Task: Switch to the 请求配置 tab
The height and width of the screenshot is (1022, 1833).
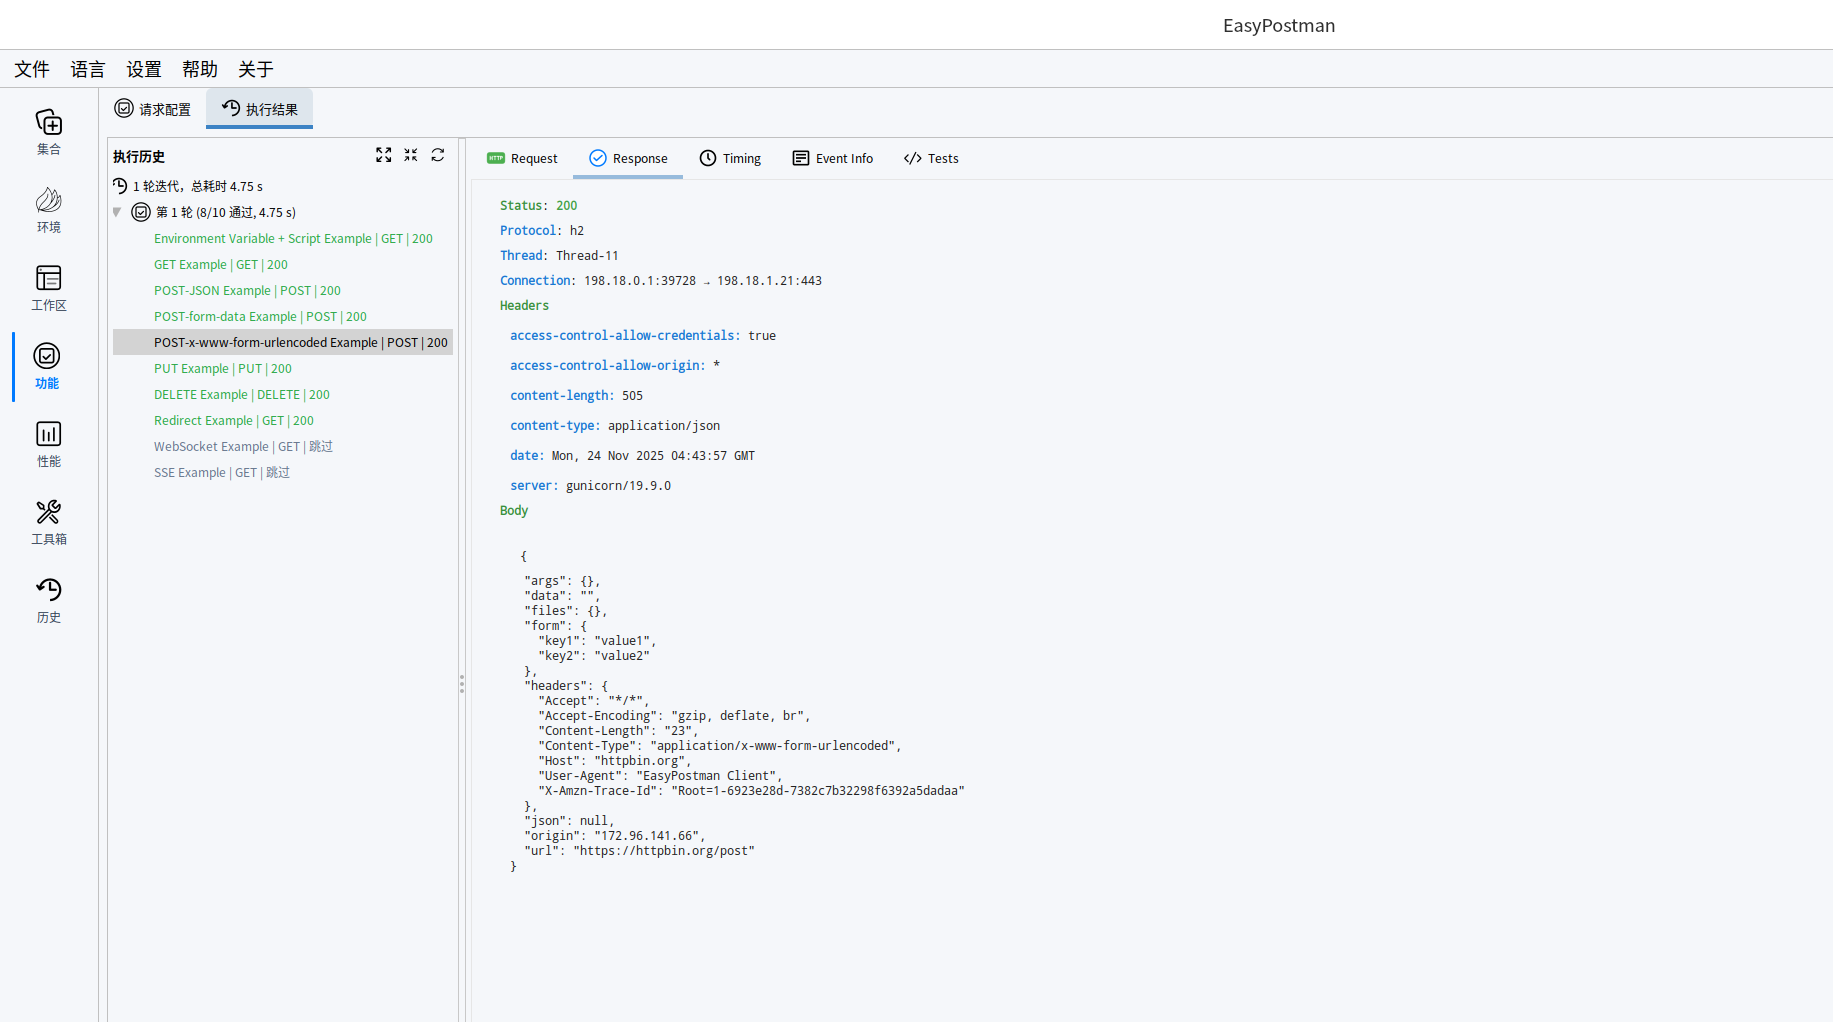Action: (153, 109)
